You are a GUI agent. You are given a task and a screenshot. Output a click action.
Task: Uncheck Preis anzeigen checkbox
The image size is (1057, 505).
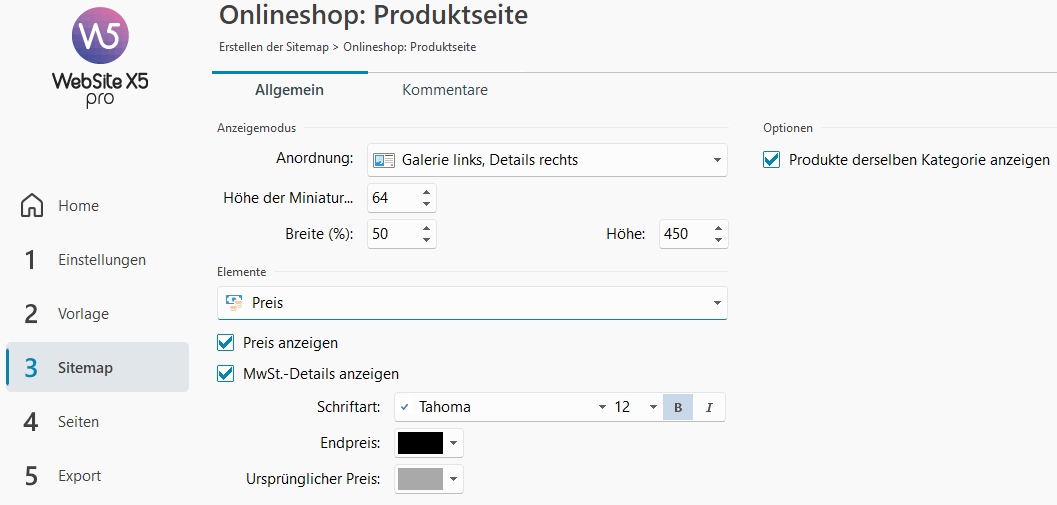click(226, 343)
